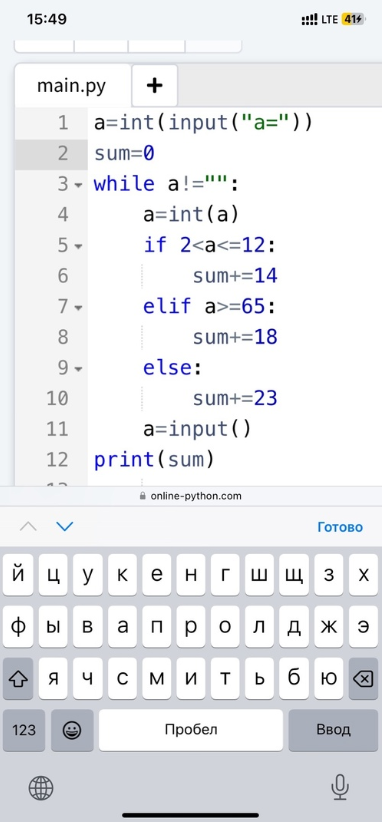Place cursor on a=input() line
382x822 pixels.
[x=198, y=429]
